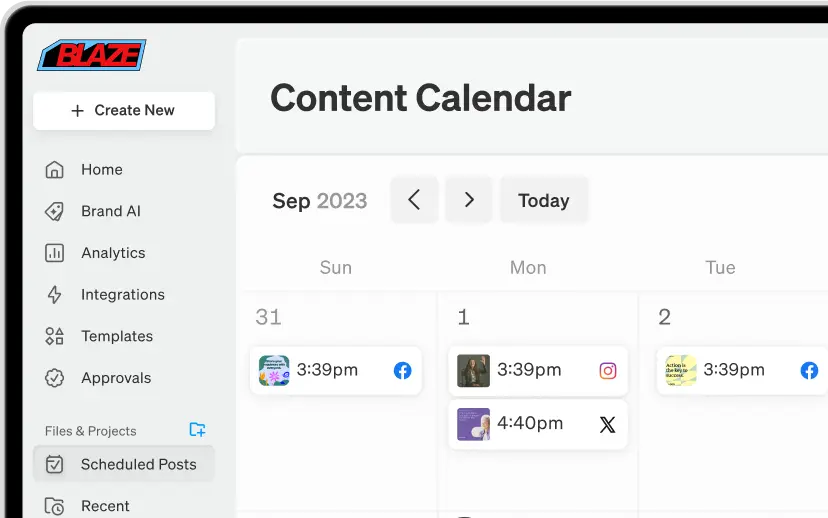Click the Brand AI tag icon
828x518 pixels.
point(55,211)
